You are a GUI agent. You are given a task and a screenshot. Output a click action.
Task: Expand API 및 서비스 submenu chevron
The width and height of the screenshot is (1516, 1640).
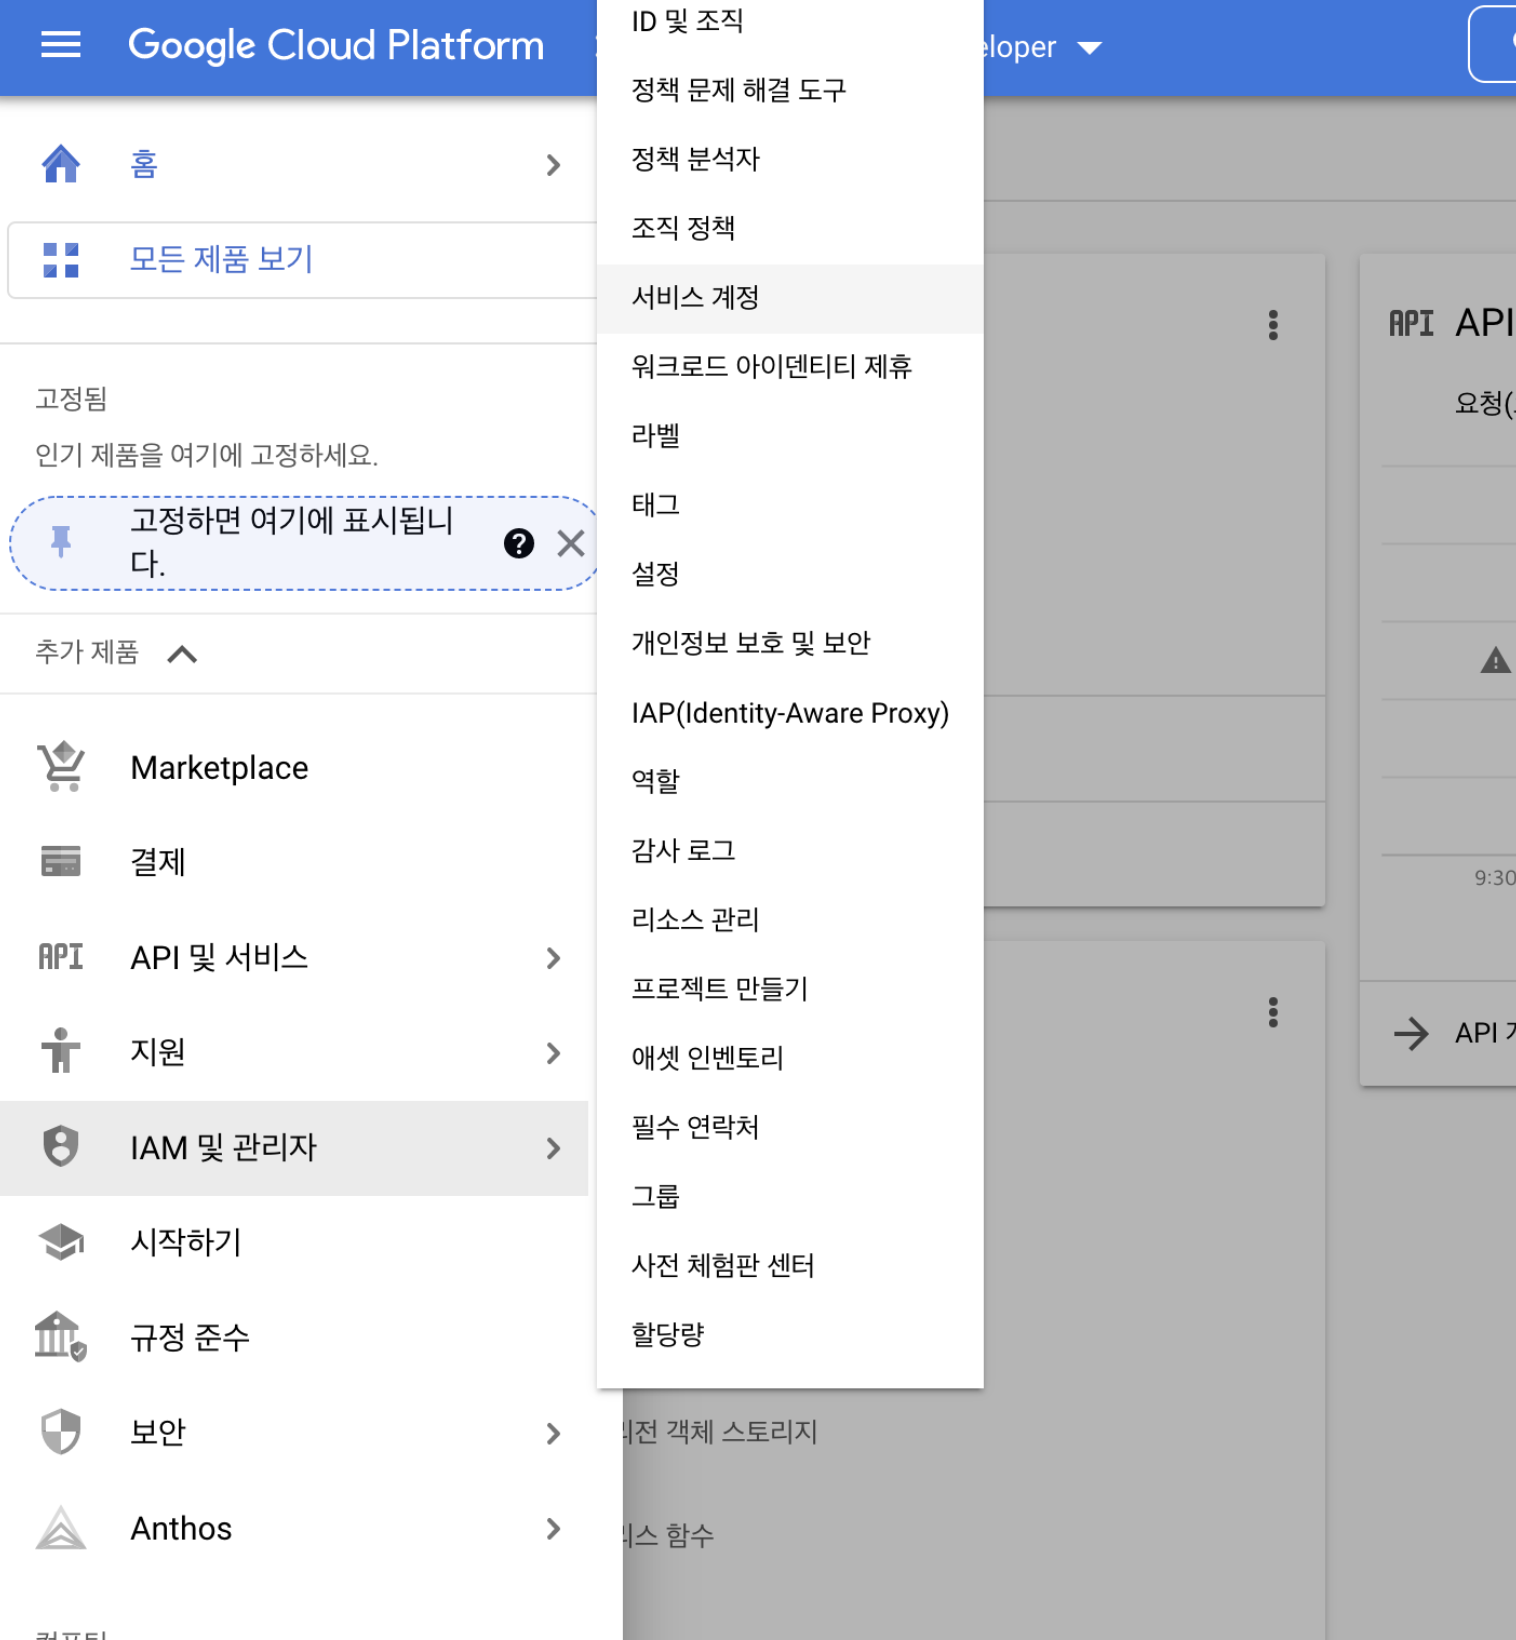pos(553,958)
